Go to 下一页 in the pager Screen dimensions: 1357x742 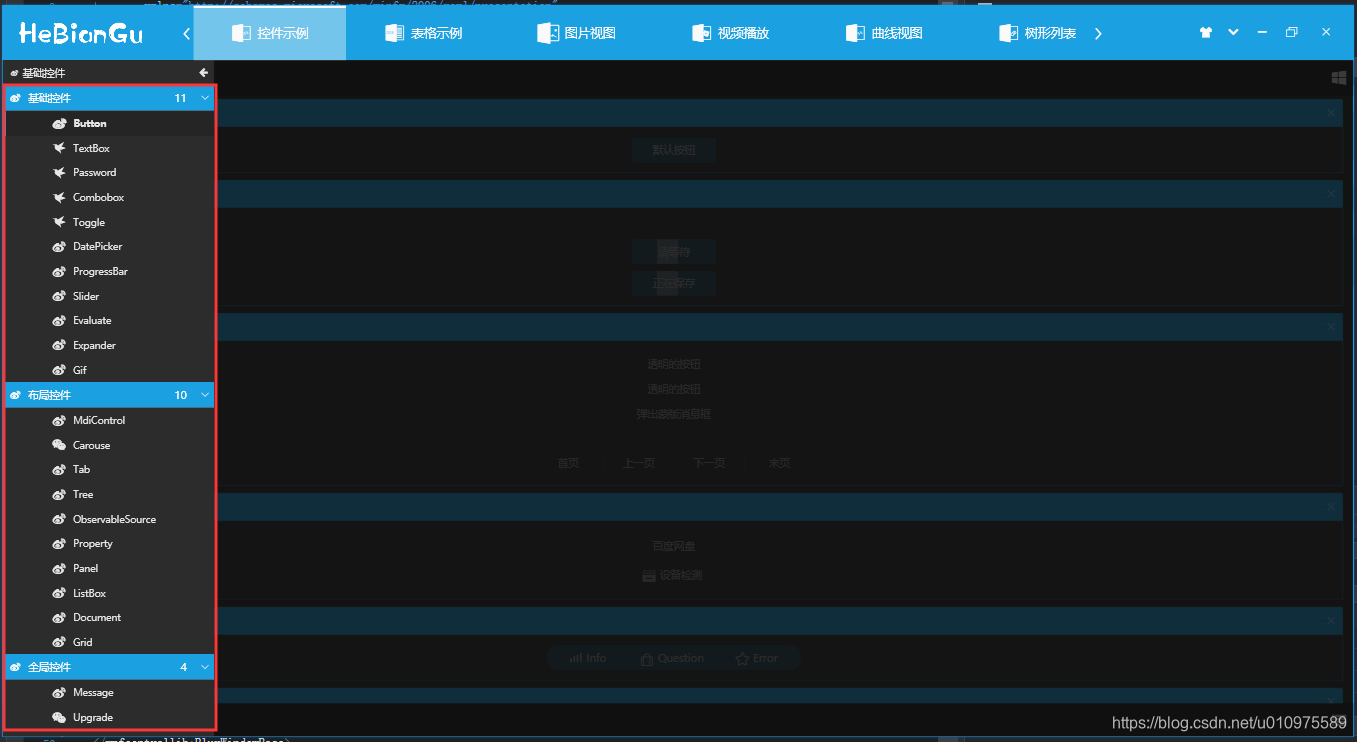(709, 463)
